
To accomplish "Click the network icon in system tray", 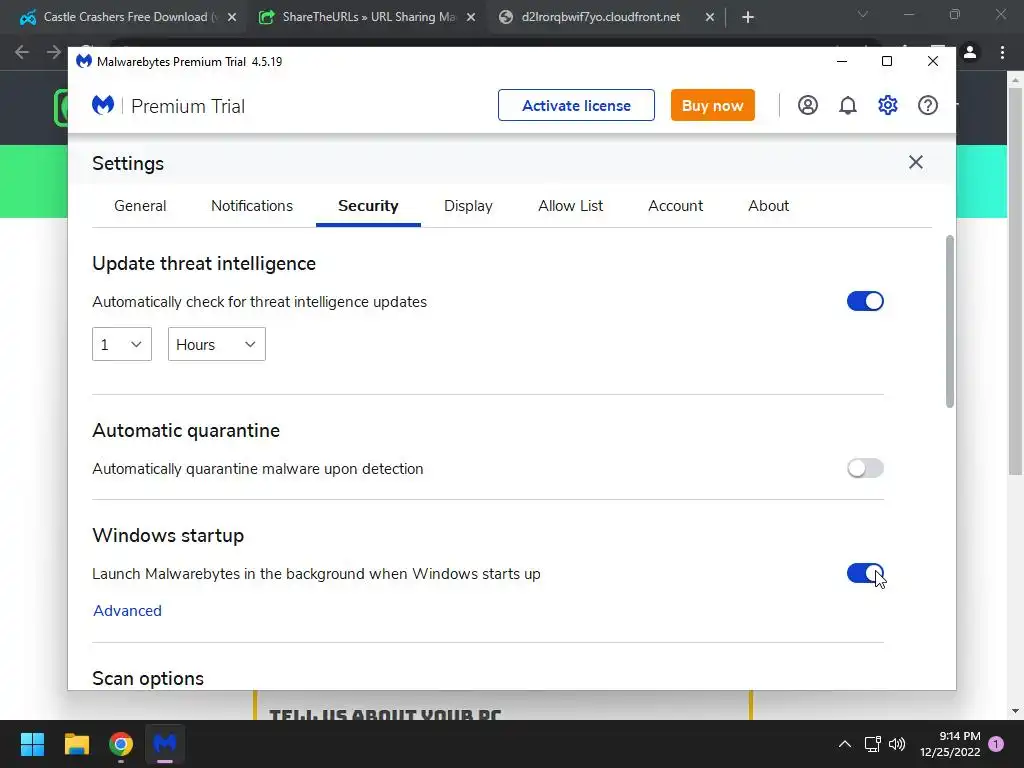I will tap(872, 744).
